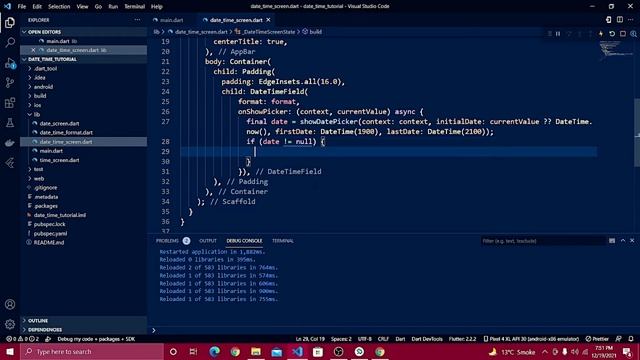This screenshot has height=360, width=640.
Task: Click the Windows taskbar search box
Action: (92, 351)
